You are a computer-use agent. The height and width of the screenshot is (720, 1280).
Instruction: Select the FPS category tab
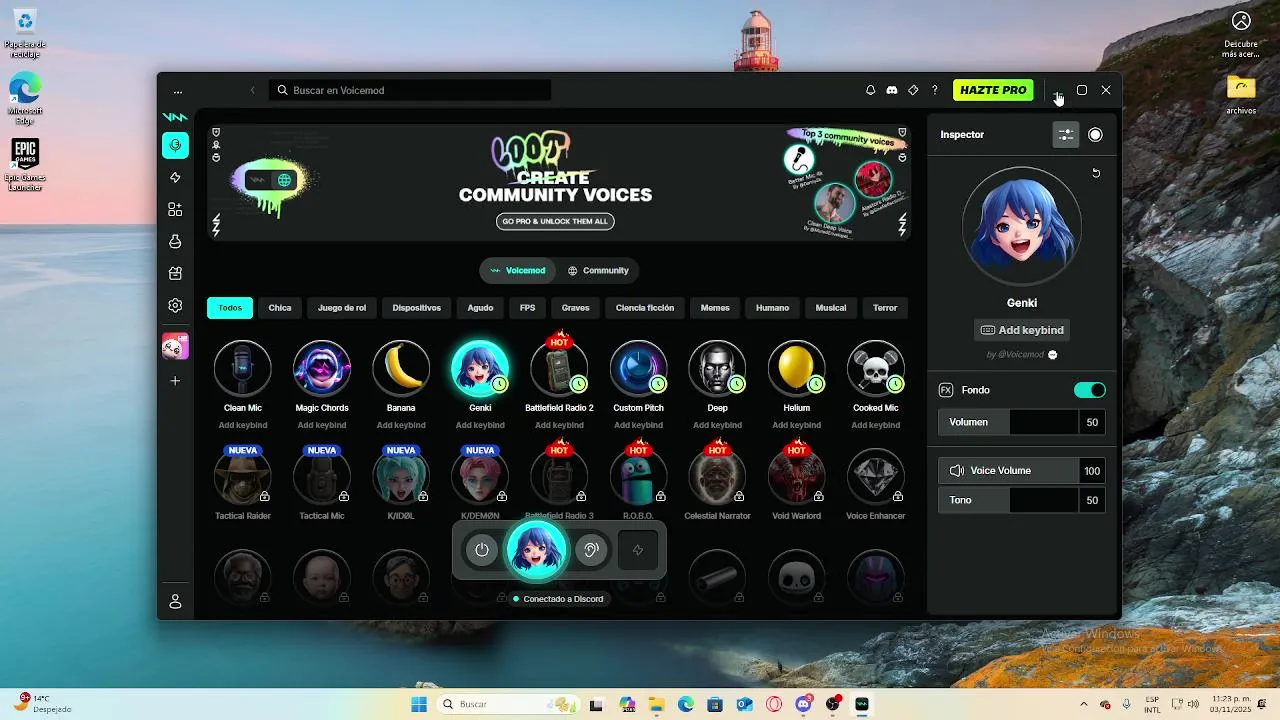528,308
